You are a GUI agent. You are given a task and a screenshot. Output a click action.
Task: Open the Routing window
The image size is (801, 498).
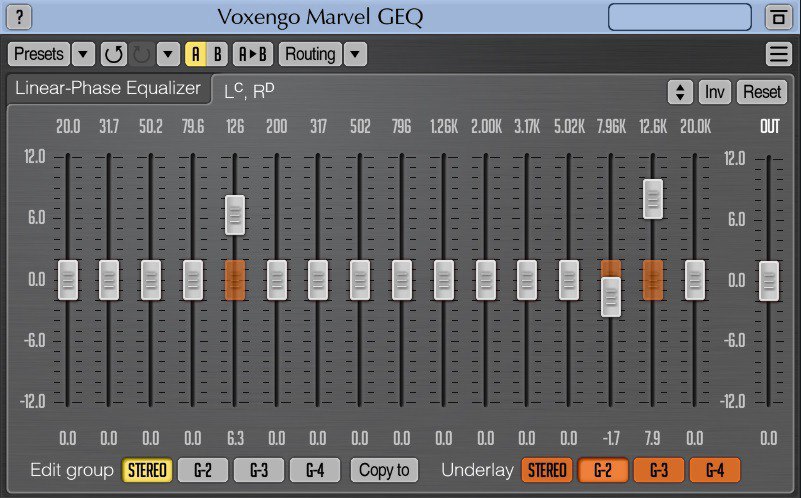[310, 54]
